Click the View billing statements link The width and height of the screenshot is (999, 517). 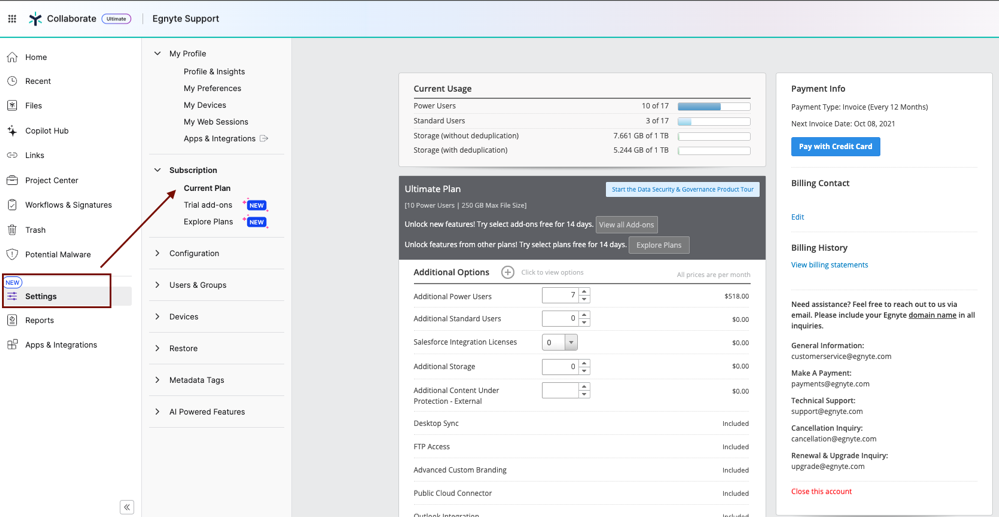click(x=829, y=265)
